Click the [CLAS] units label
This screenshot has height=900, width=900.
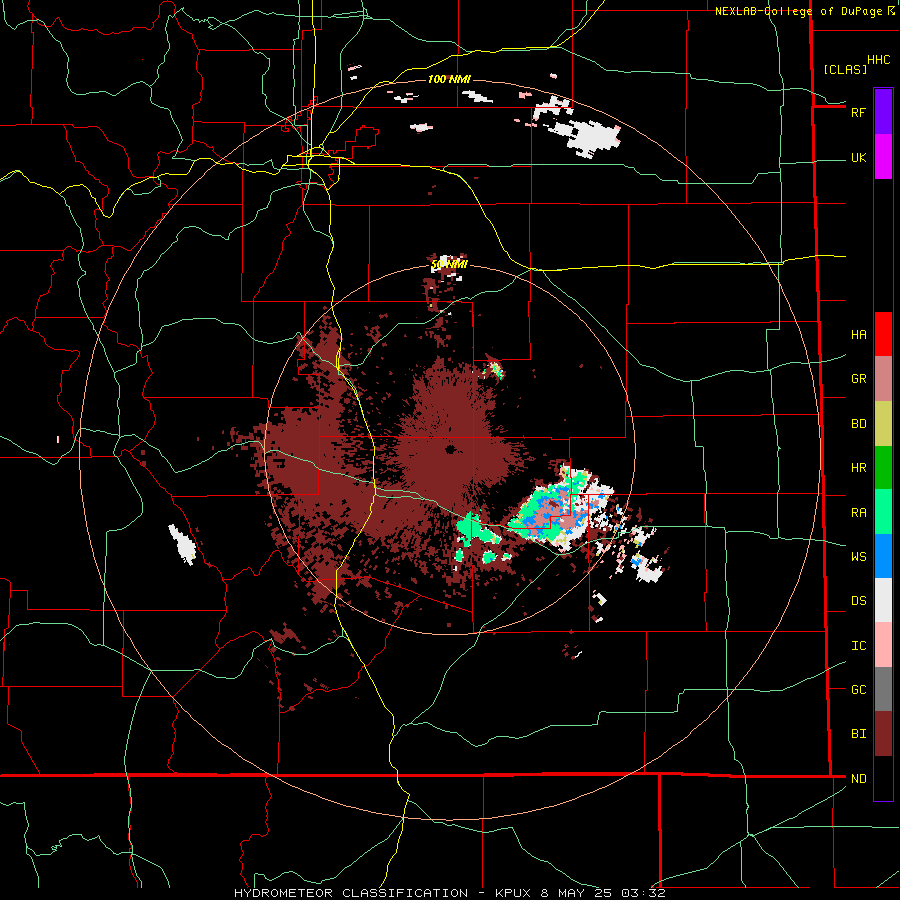845,70
